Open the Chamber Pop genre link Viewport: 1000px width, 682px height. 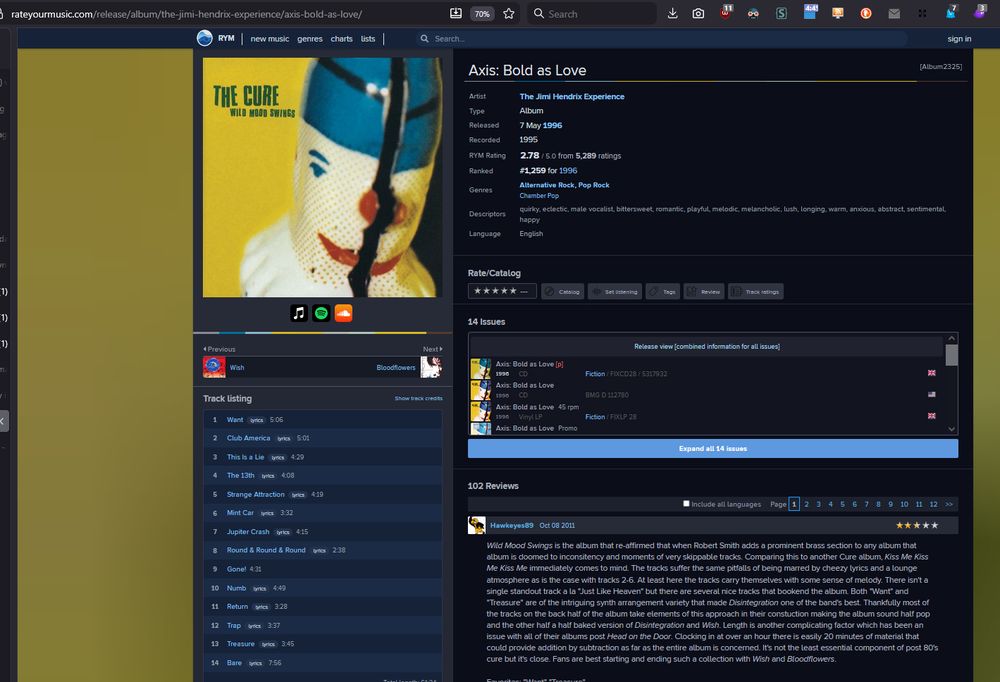coord(539,196)
